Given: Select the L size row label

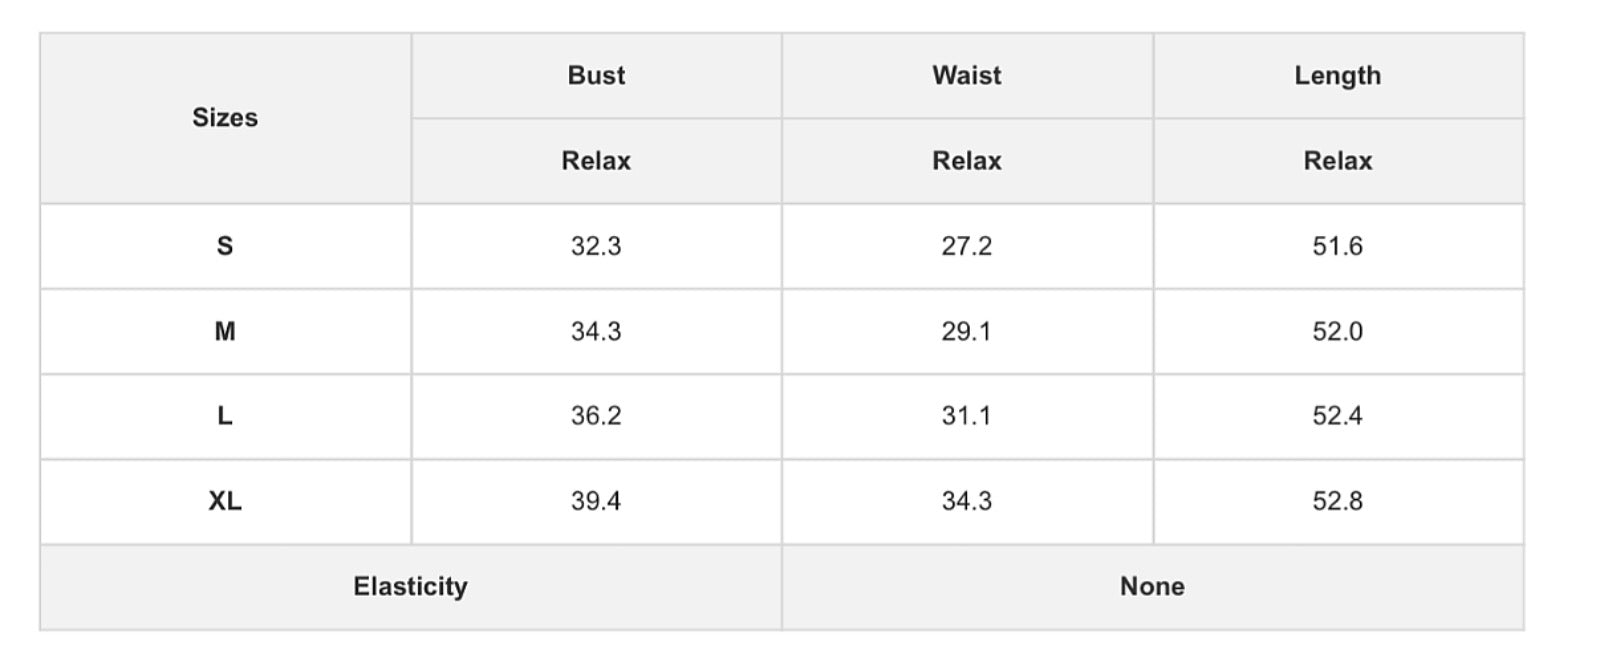Looking at the screenshot, I should 225,416.
